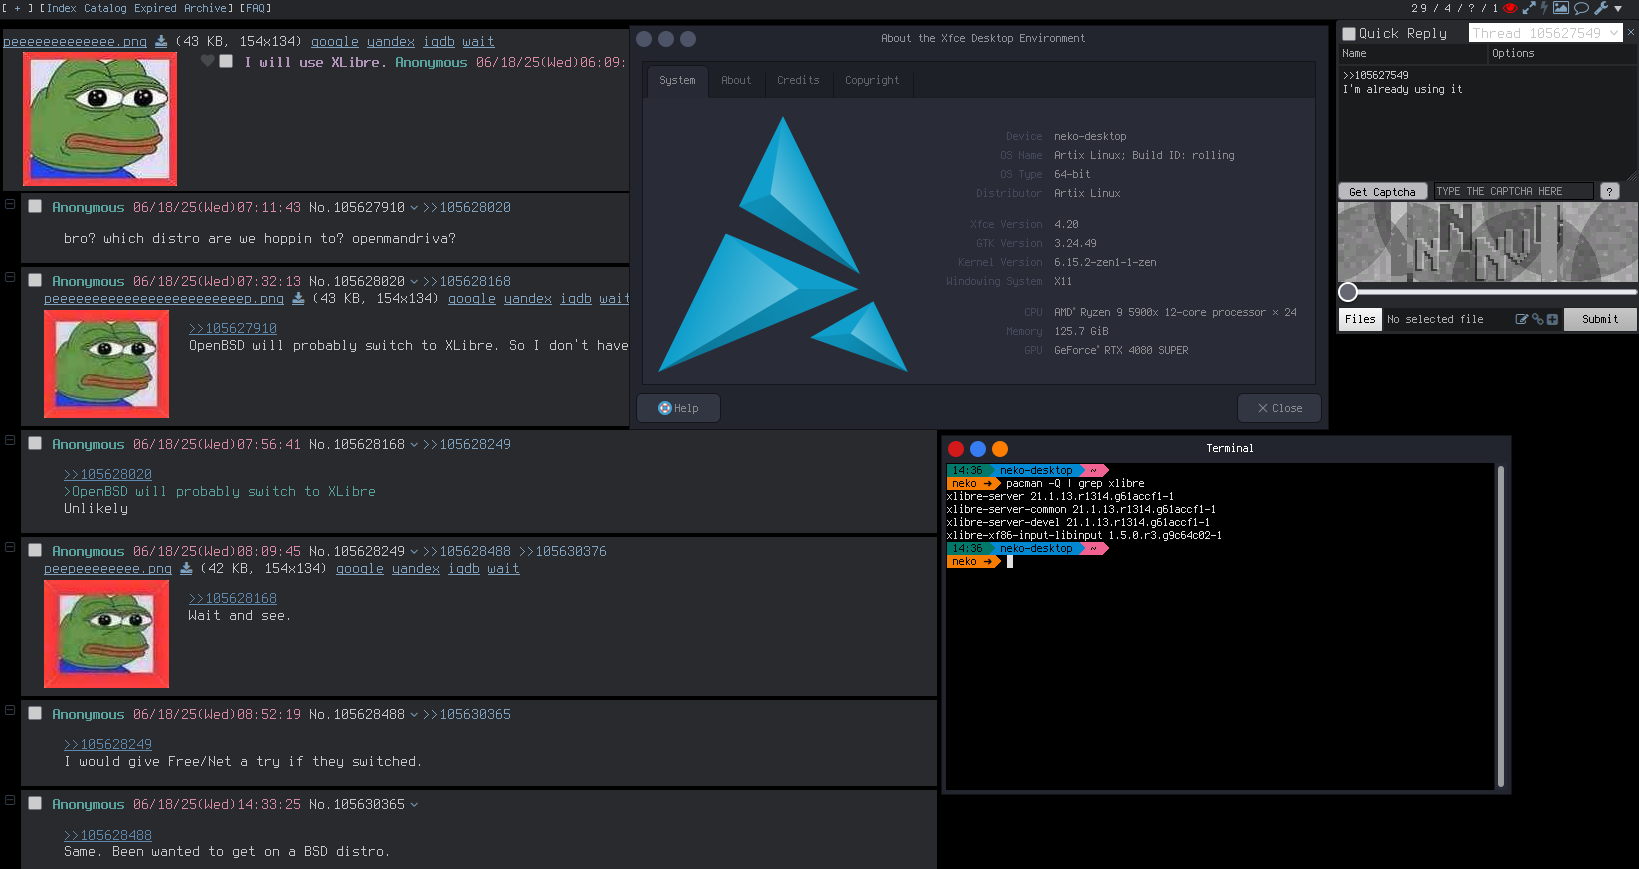Click download icon beside peeeeeeeeeeeeeeeeeeeeeeeeep.png
The height and width of the screenshot is (869, 1639).
[x=298, y=298]
